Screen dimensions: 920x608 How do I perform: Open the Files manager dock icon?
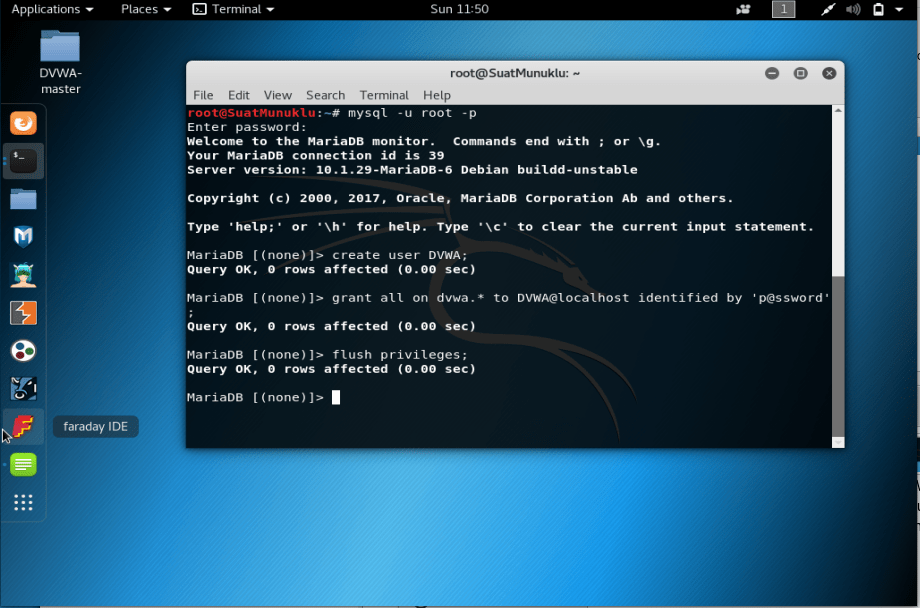pyautogui.click(x=23, y=199)
